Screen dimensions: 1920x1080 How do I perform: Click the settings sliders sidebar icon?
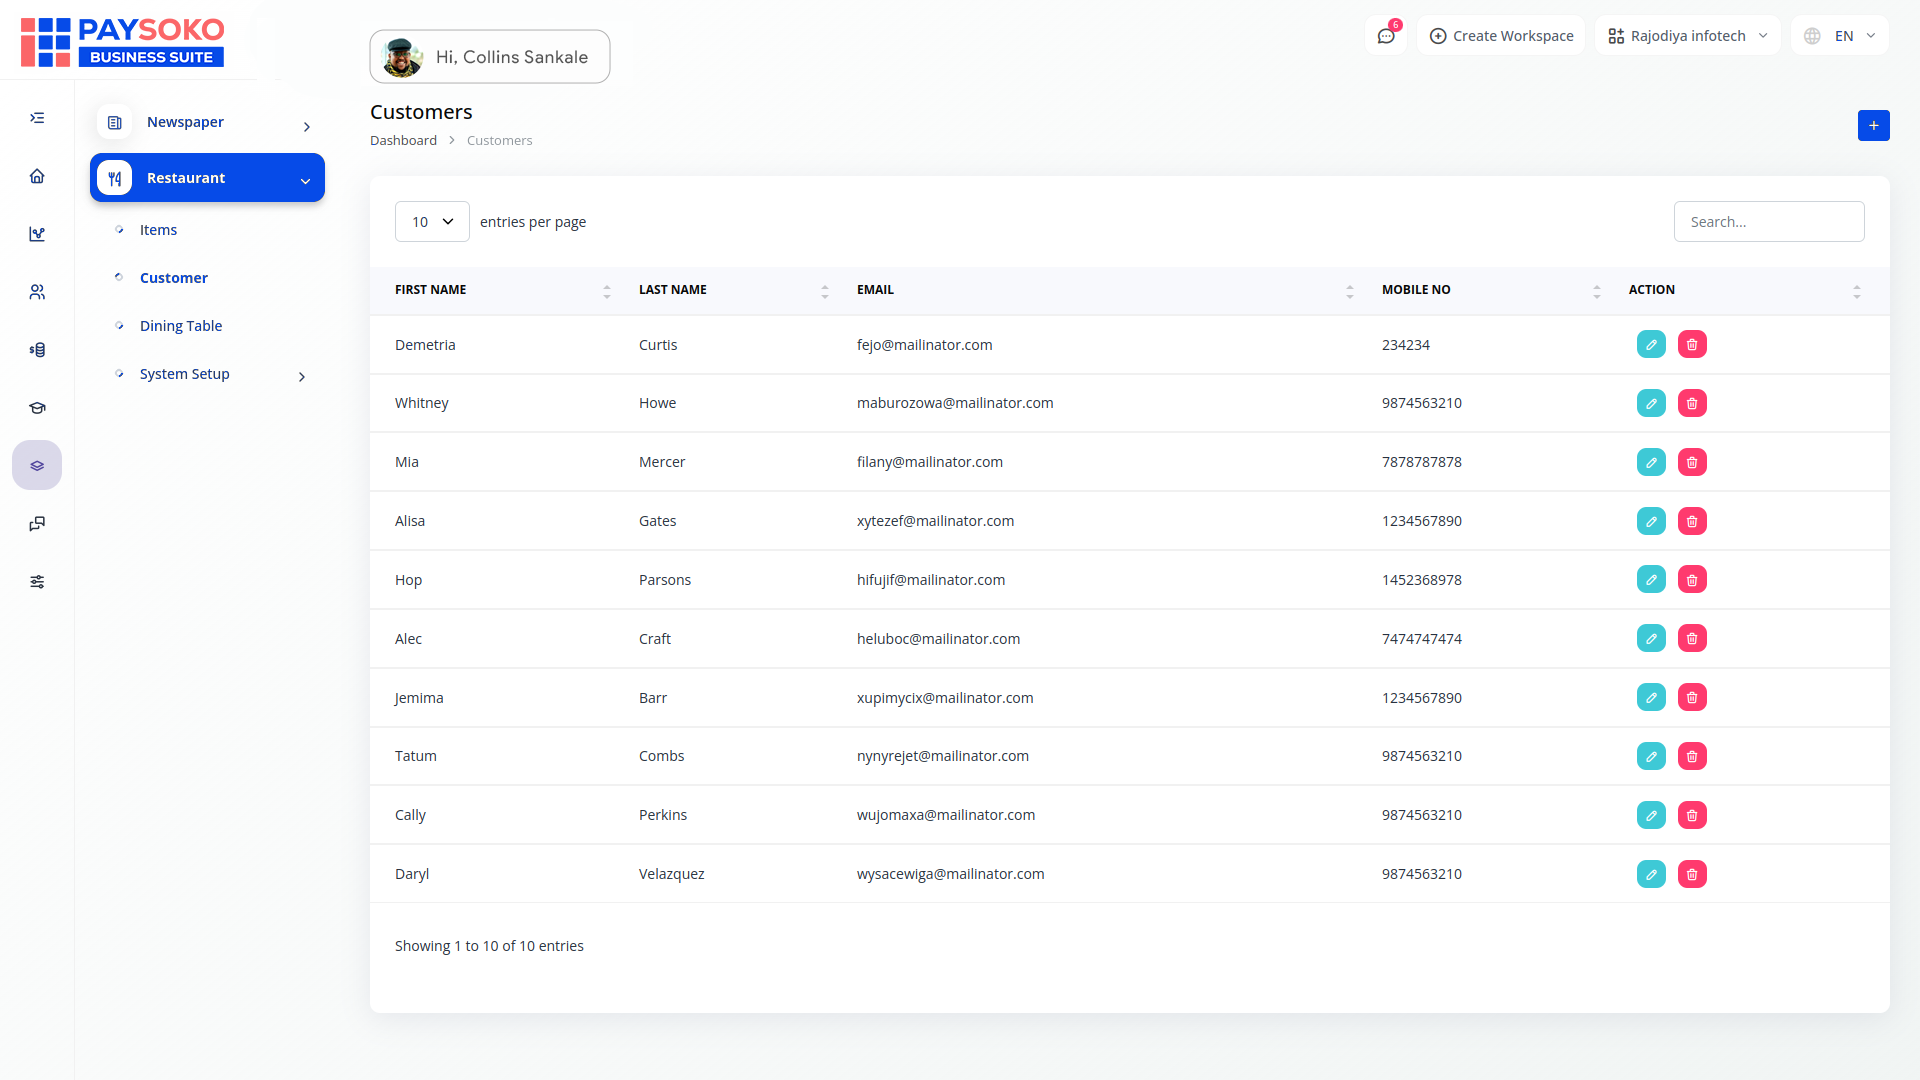(x=37, y=582)
